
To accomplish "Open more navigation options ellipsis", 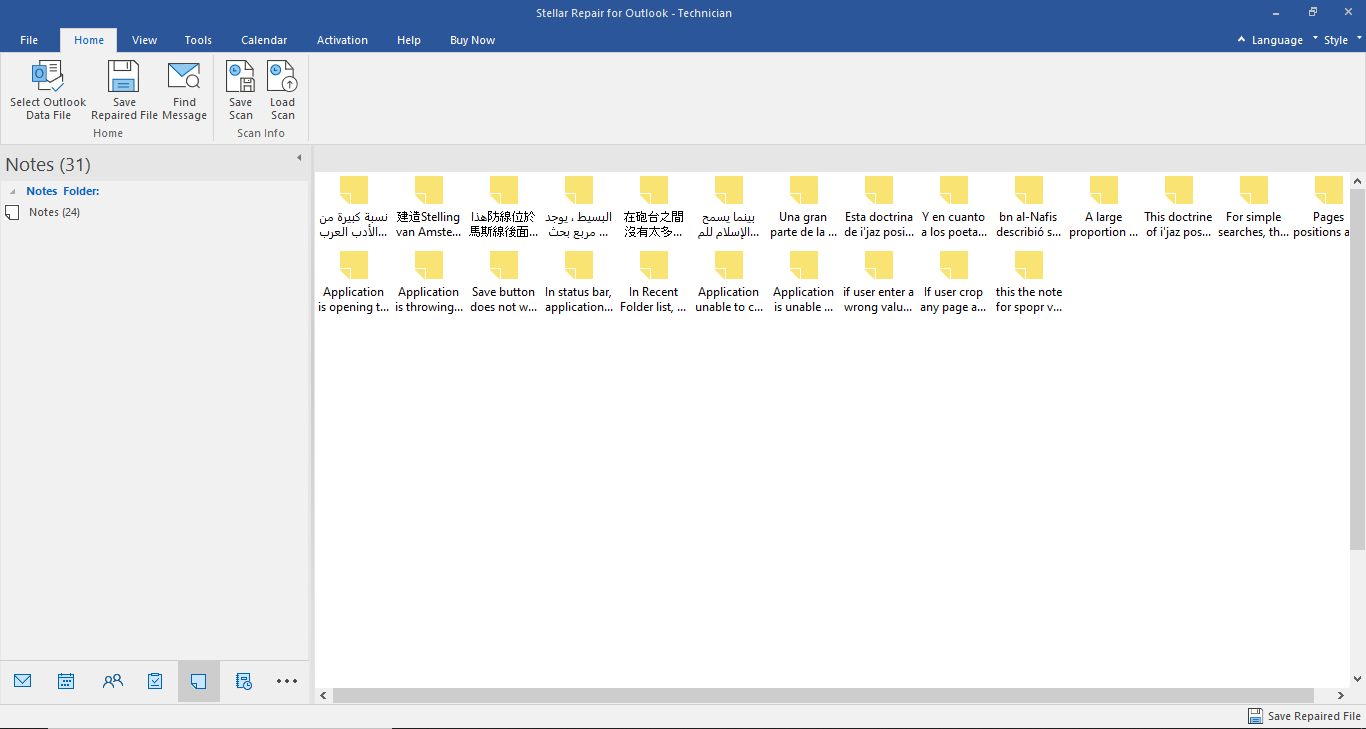I will [x=287, y=681].
